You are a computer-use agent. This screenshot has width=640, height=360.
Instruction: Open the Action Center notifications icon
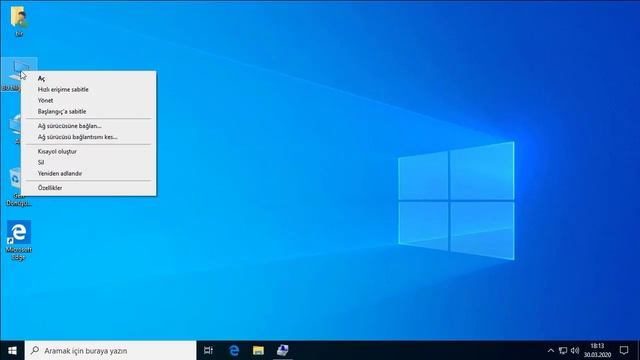tap(624, 351)
